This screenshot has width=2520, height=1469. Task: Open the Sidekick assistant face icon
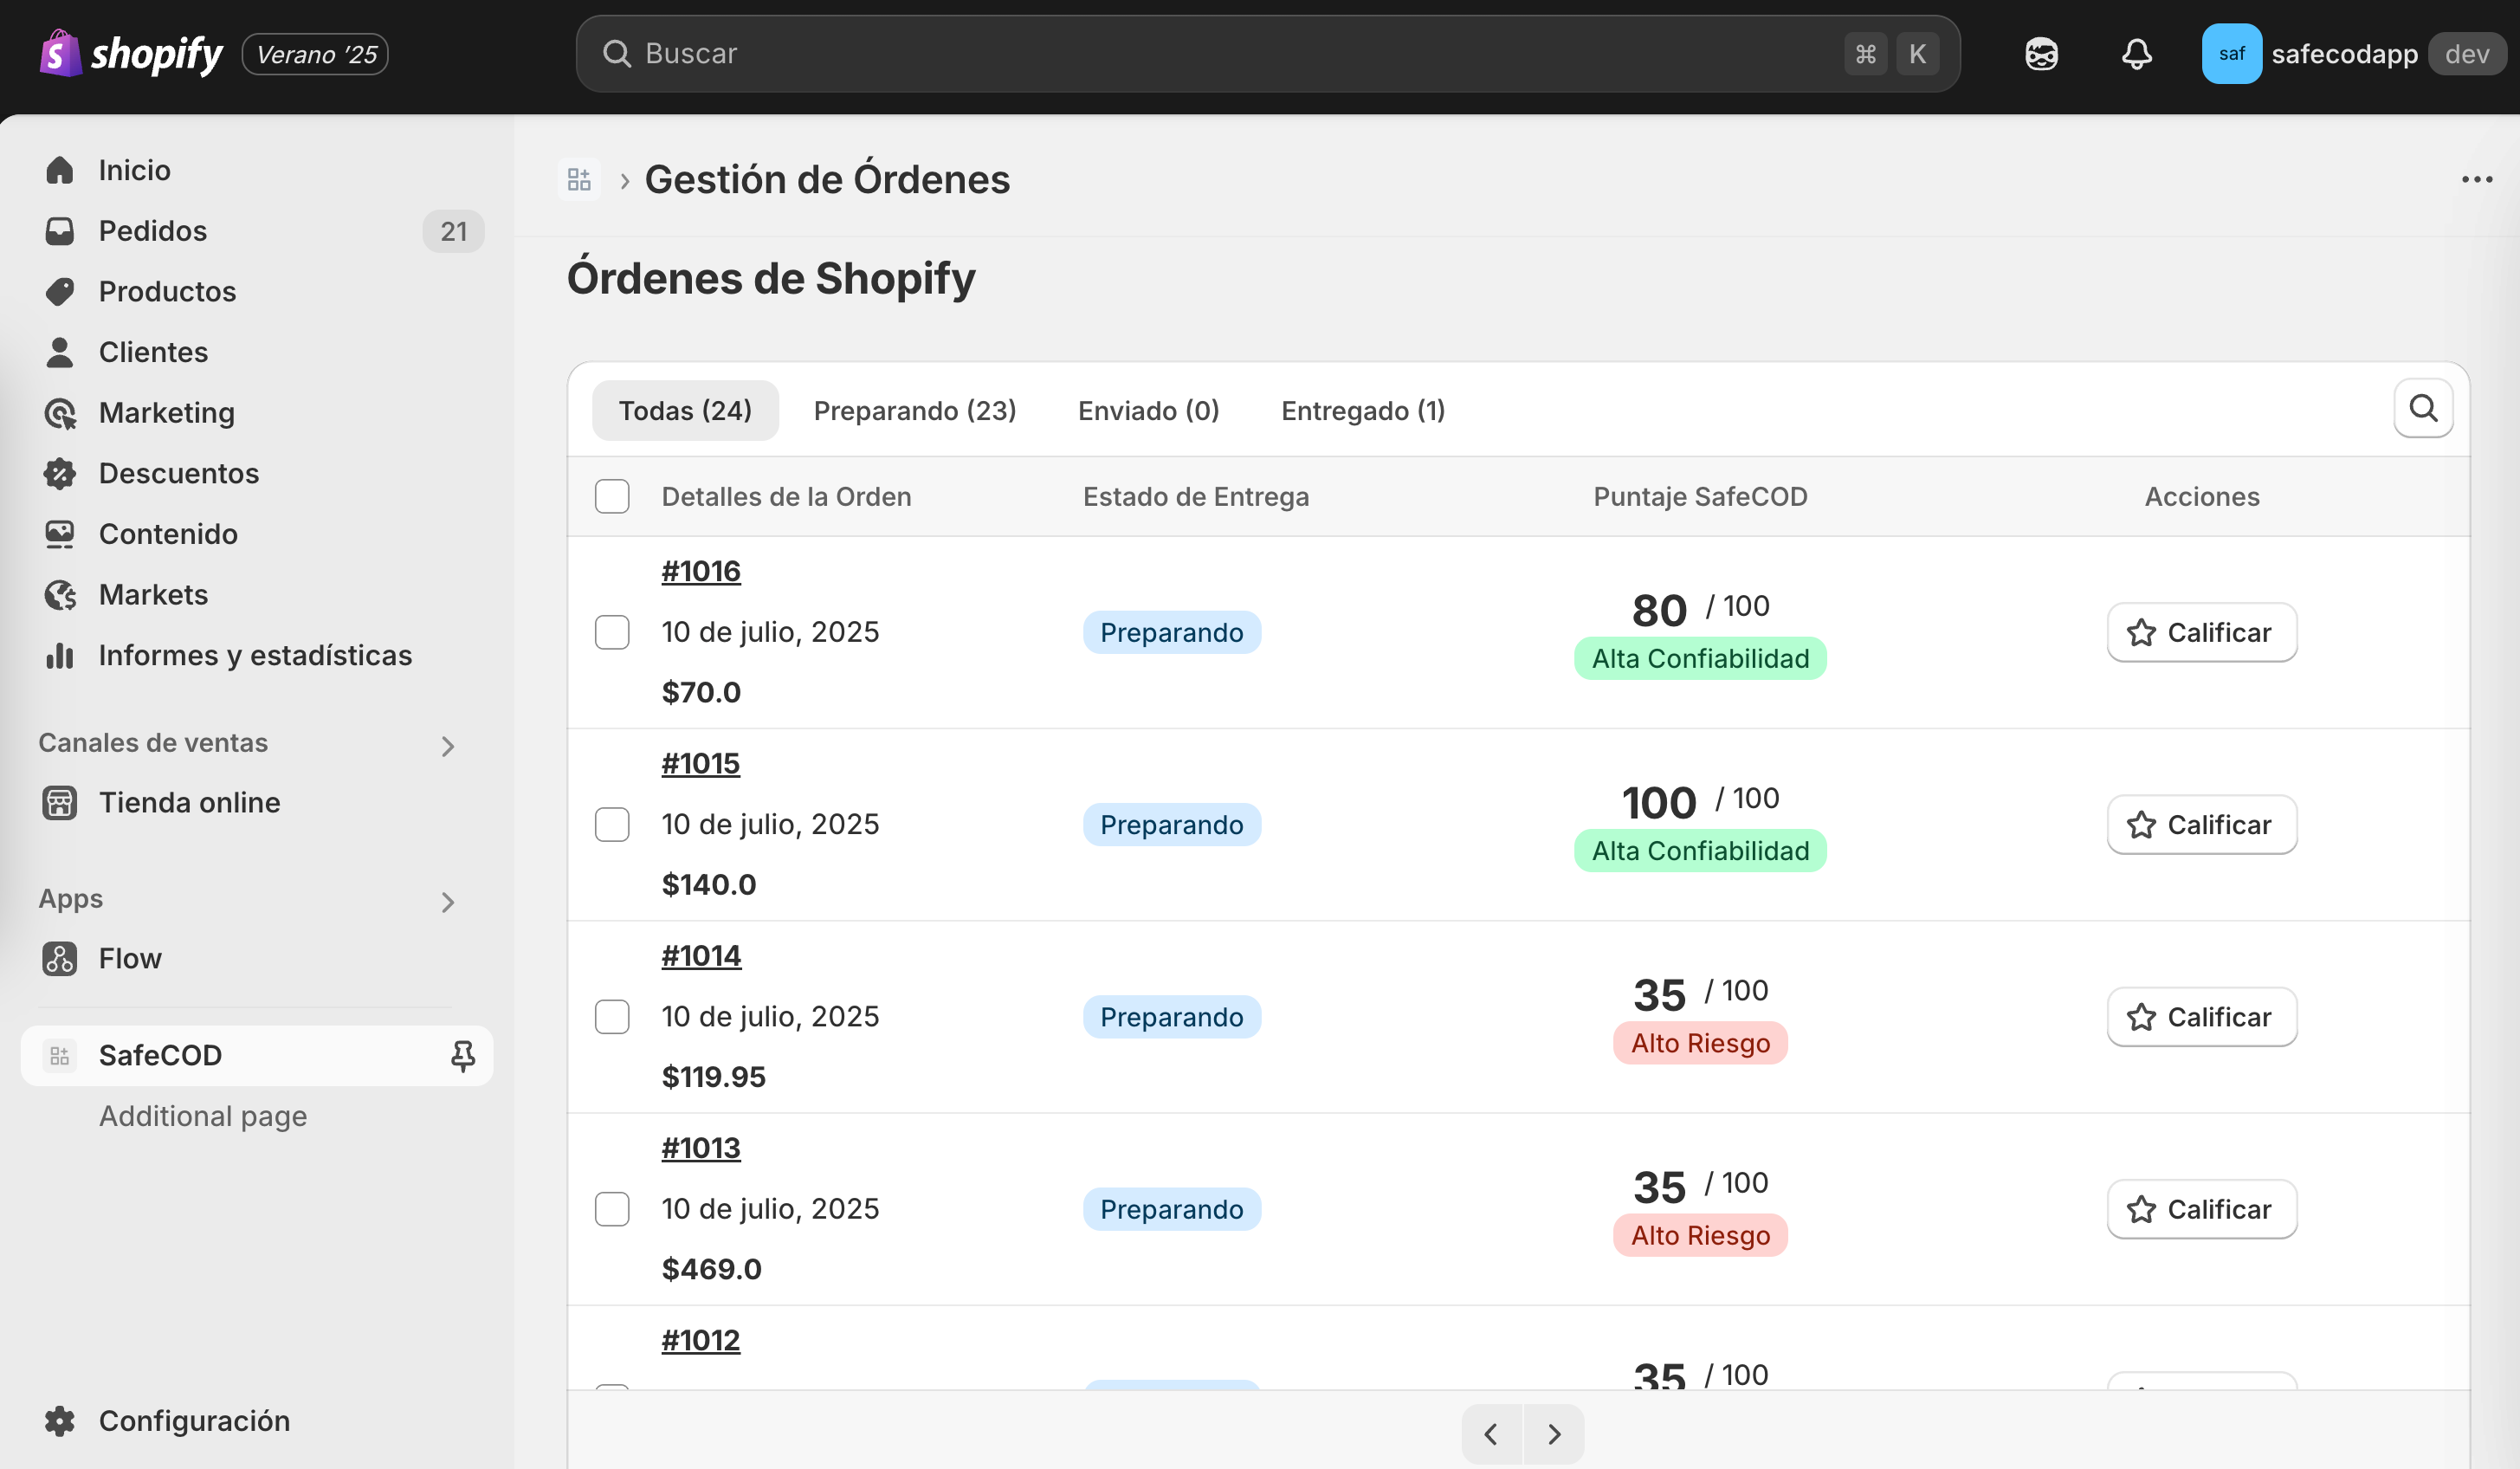click(2040, 54)
